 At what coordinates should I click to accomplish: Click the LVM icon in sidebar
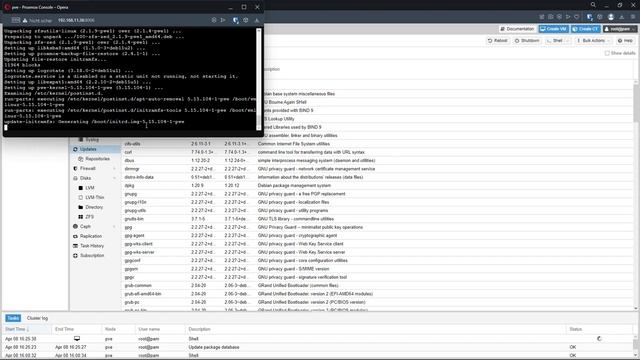[x=80, y=188]
